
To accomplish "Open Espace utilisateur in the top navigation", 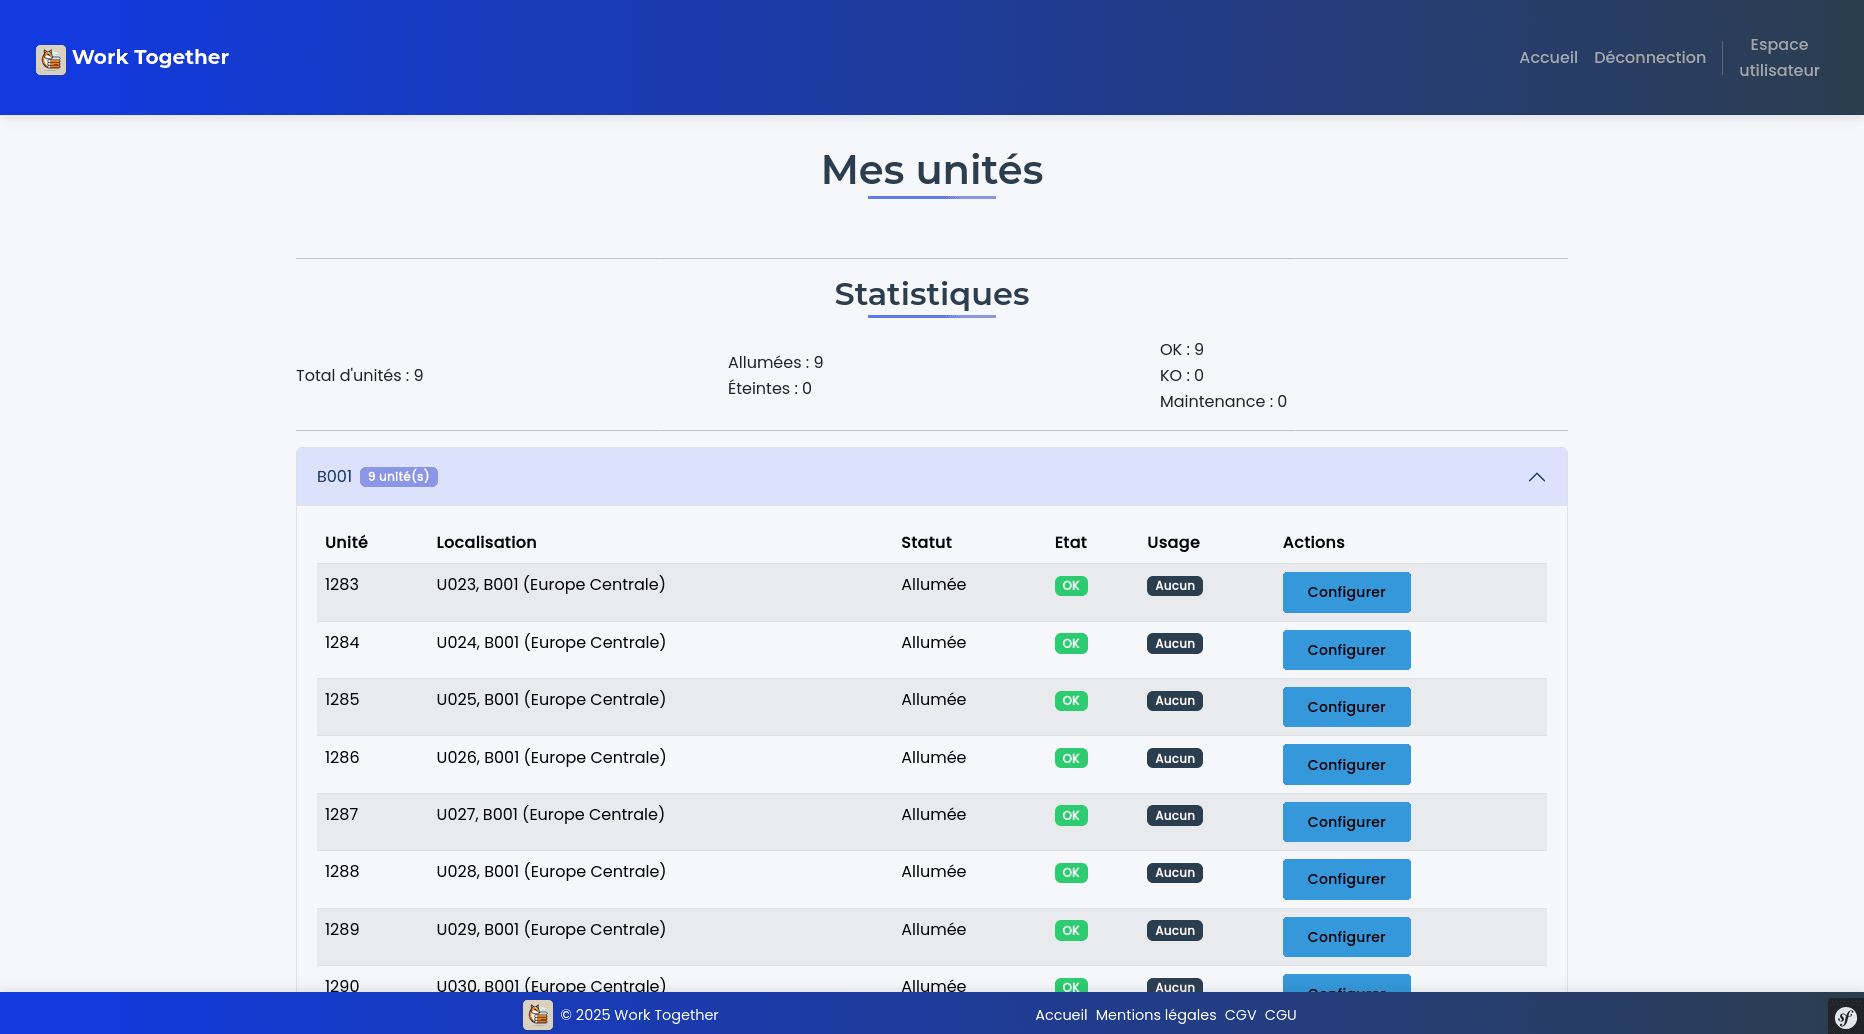I will click(x=1779, y=58).
